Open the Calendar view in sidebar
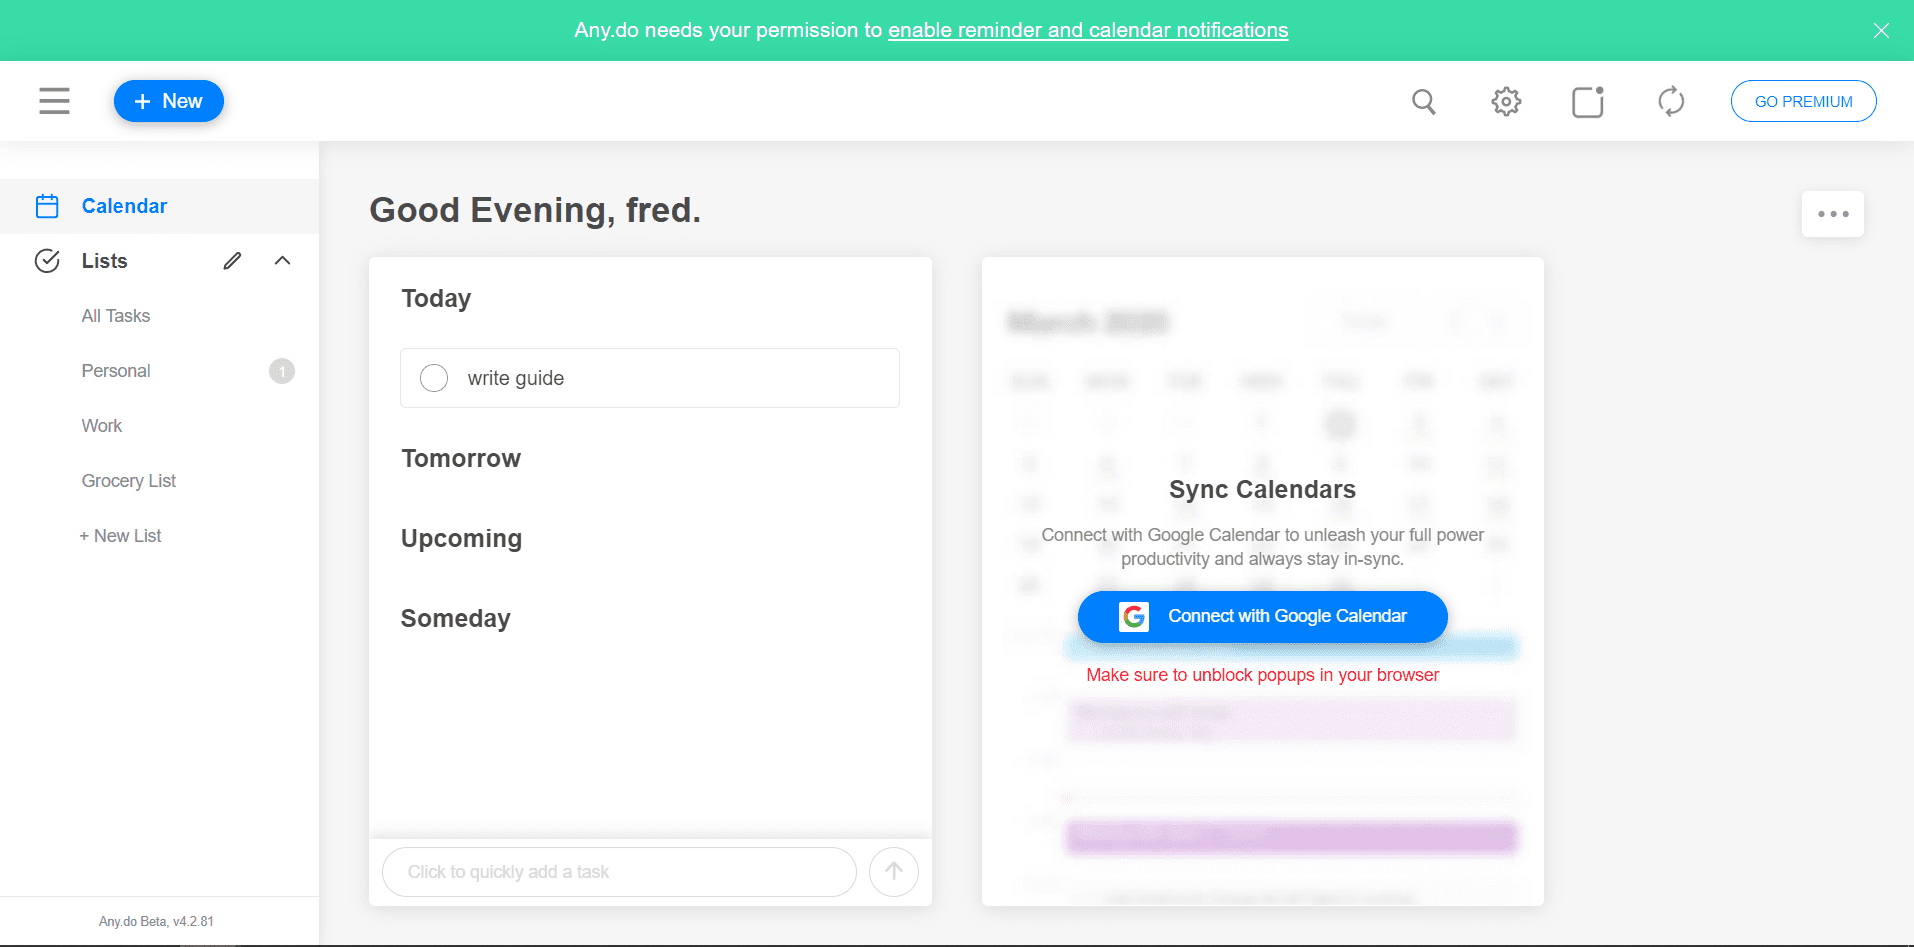 124,206
